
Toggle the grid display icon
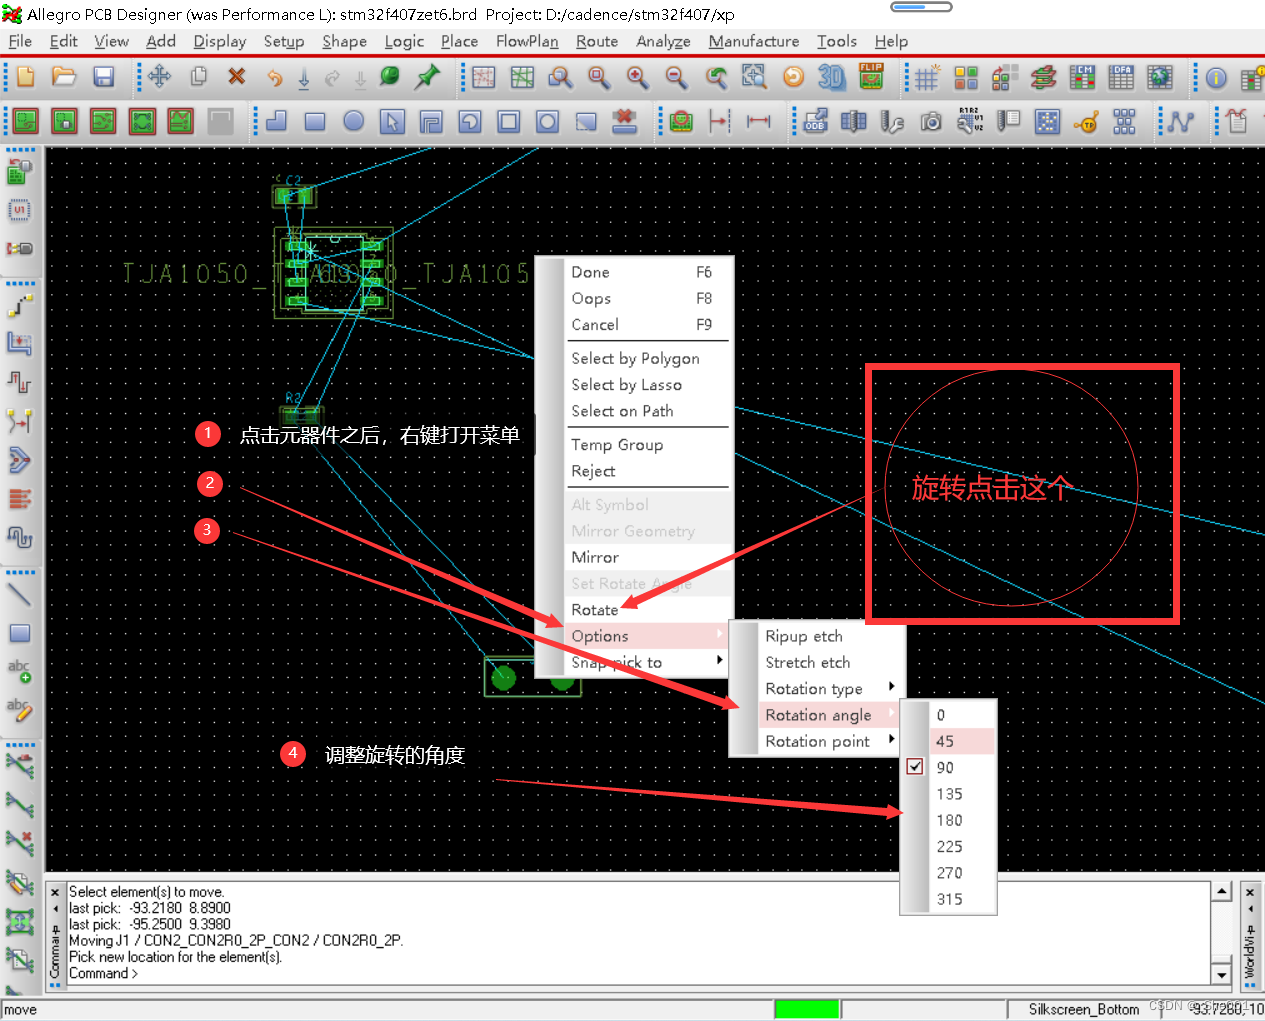[927, 77]
